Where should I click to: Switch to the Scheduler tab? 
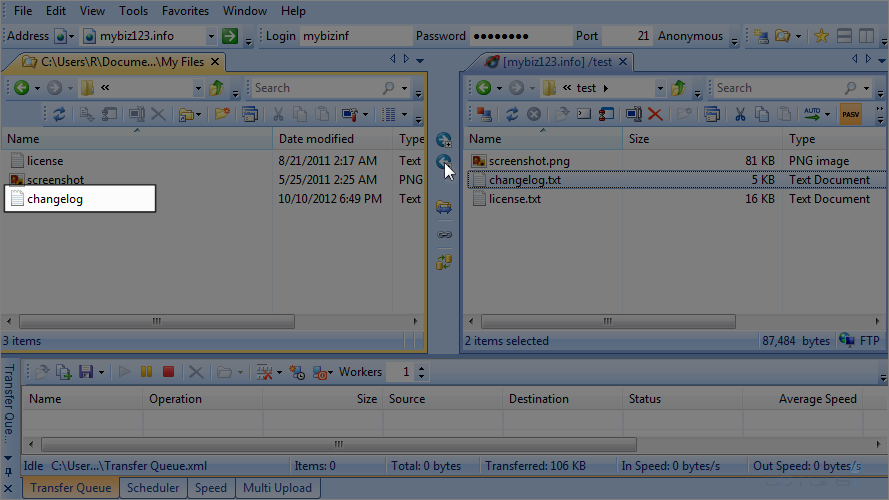(x=154, y=488)
